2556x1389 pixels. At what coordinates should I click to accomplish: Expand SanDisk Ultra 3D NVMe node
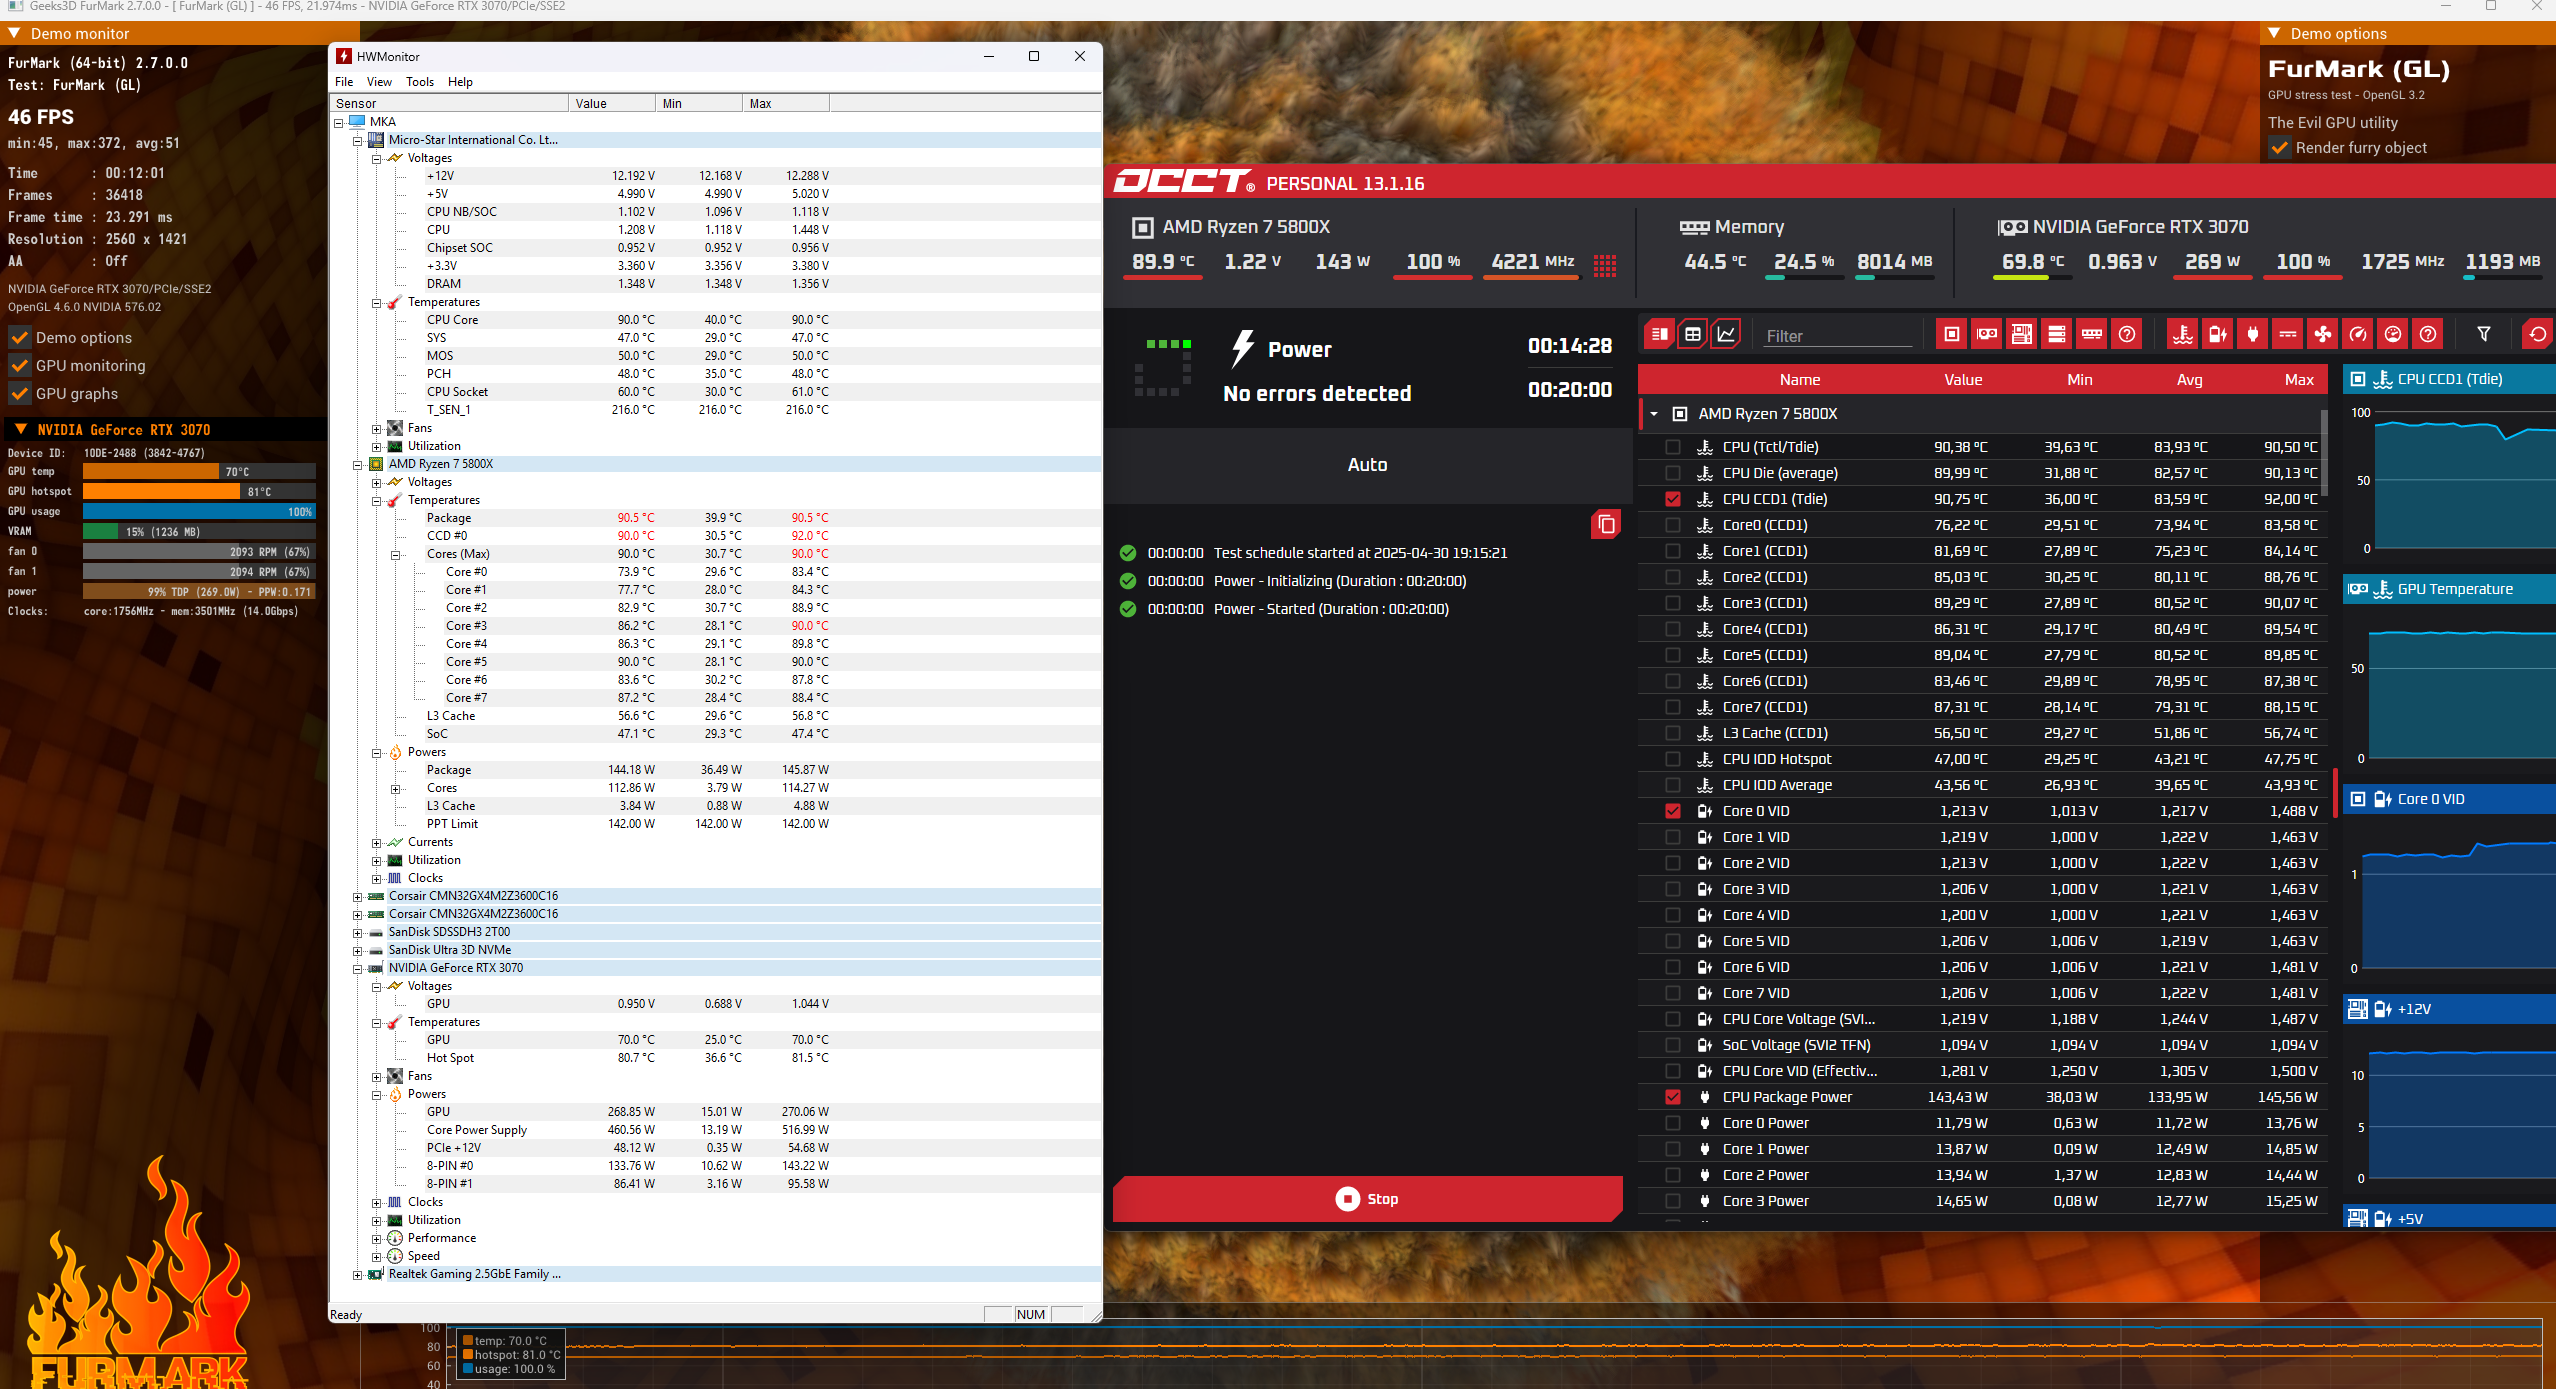(x=358, y=950)
